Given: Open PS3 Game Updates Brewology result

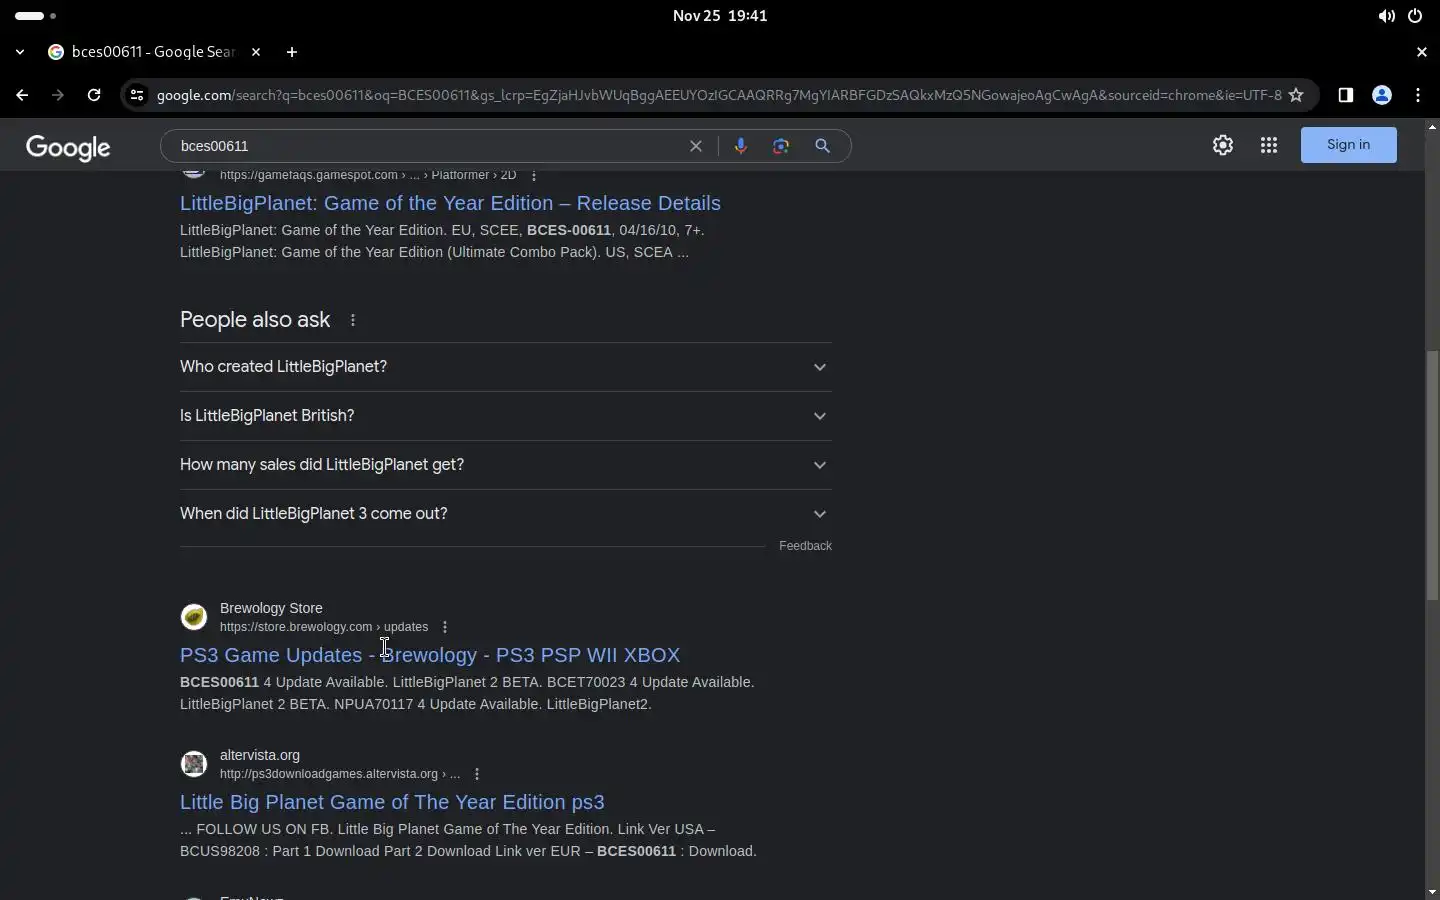Looking at the screenshot, I should (430, 655).
